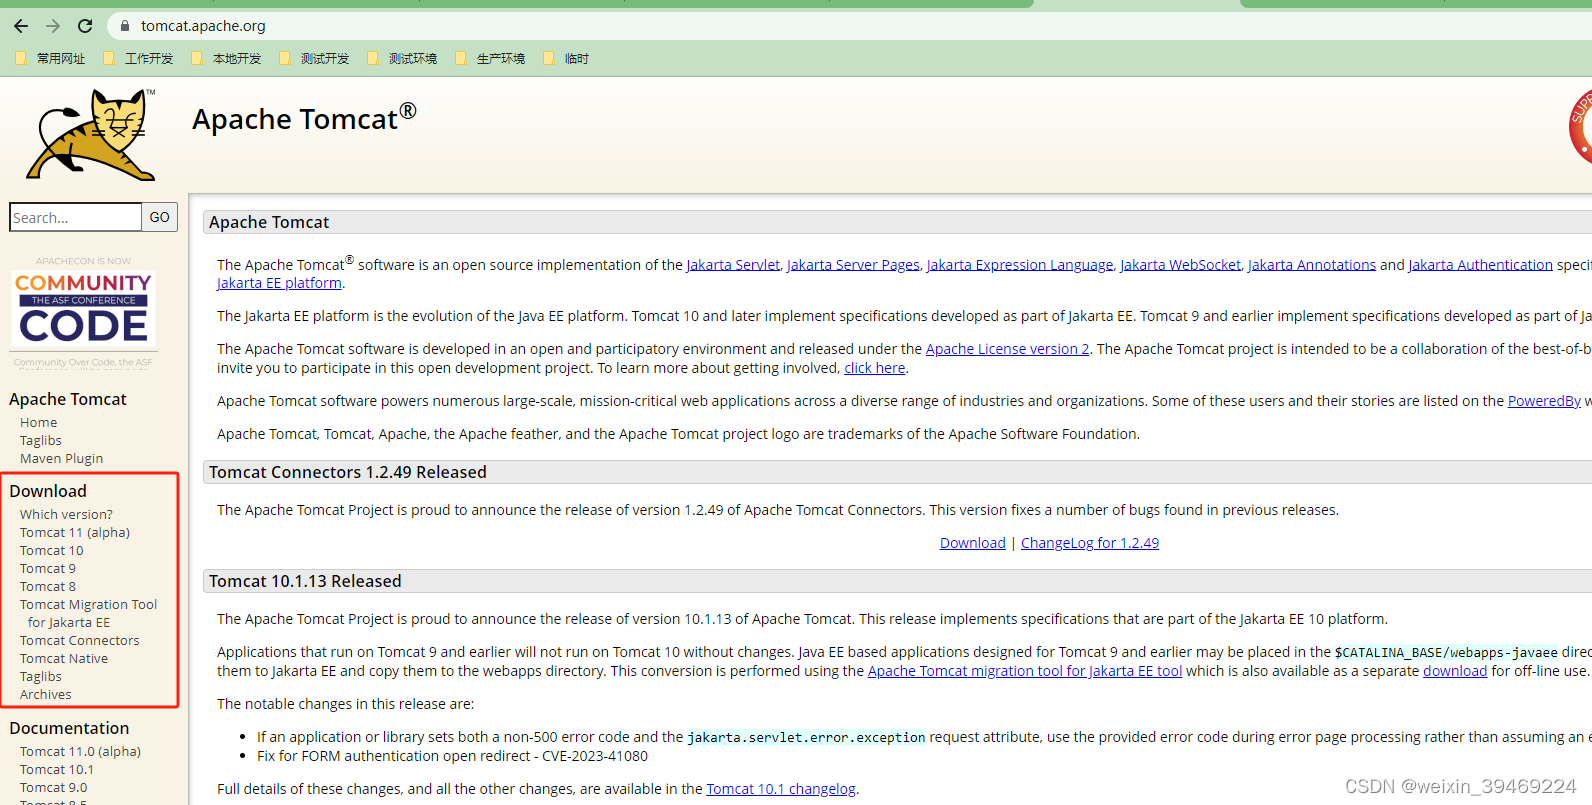Open the Tomcat Native sidebar link
This screenshot has height=805, width=1592.
click(x=64, y=659)
